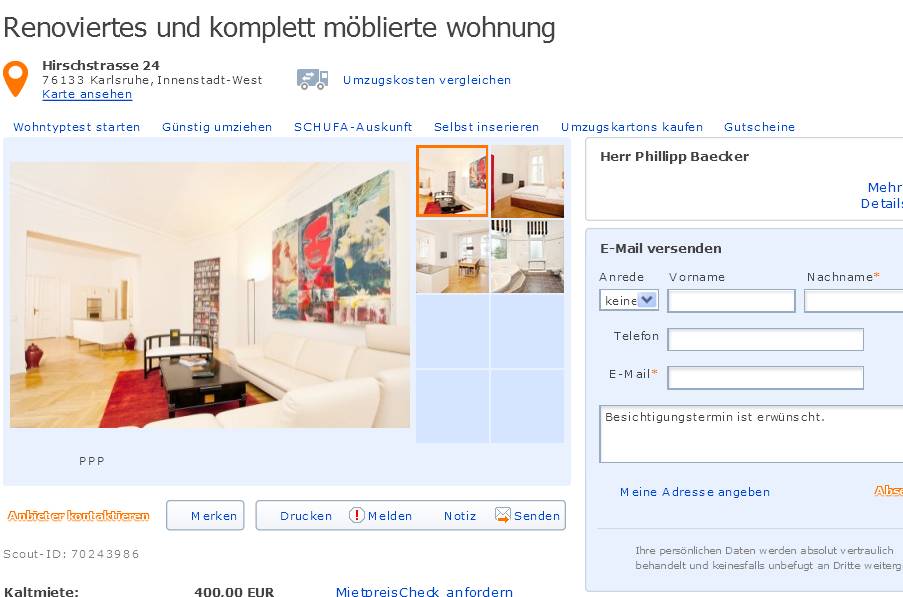Click the Notiz button
The height and width of the screenshot is (597, 903).
pos(460,516)
